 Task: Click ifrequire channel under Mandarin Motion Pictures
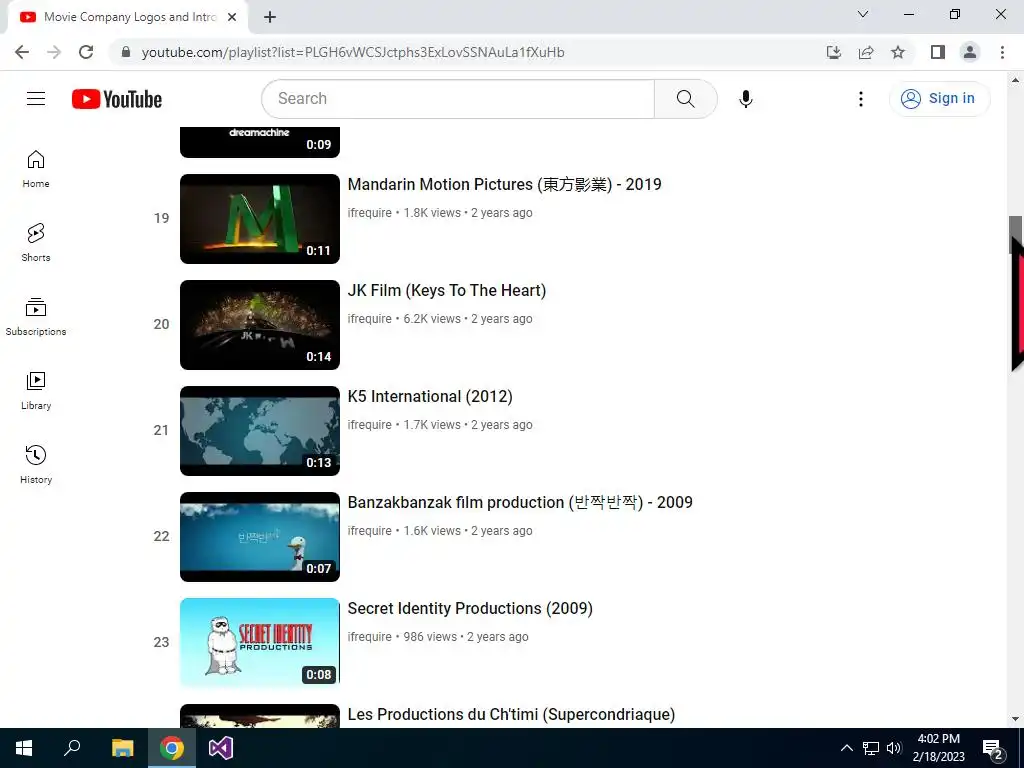tap(370, 213)
